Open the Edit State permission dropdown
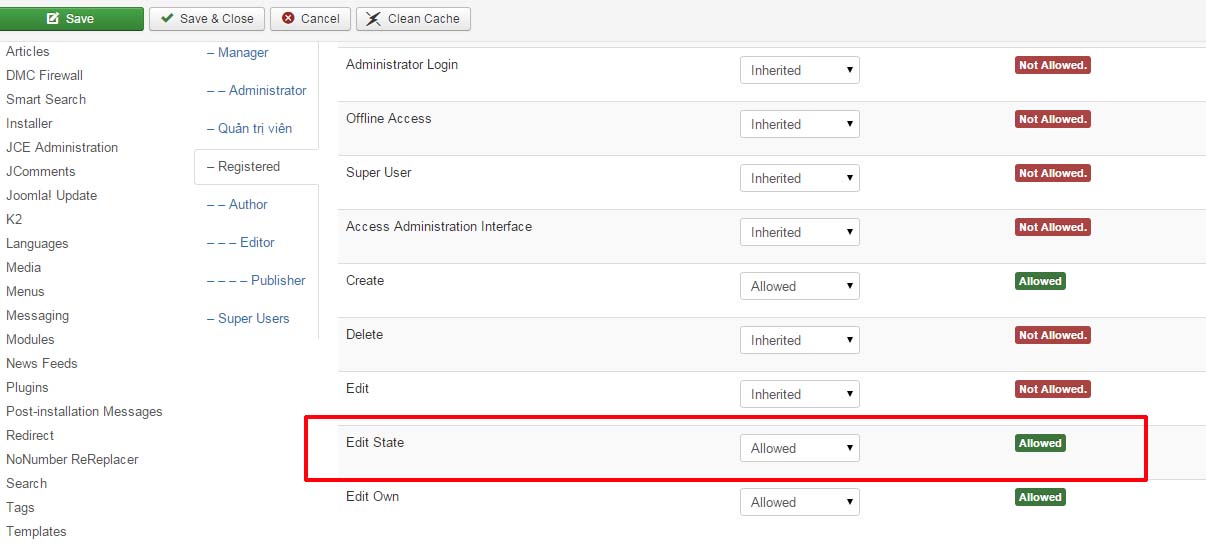Screen dimensions: 1206x545 pos(800,448)
